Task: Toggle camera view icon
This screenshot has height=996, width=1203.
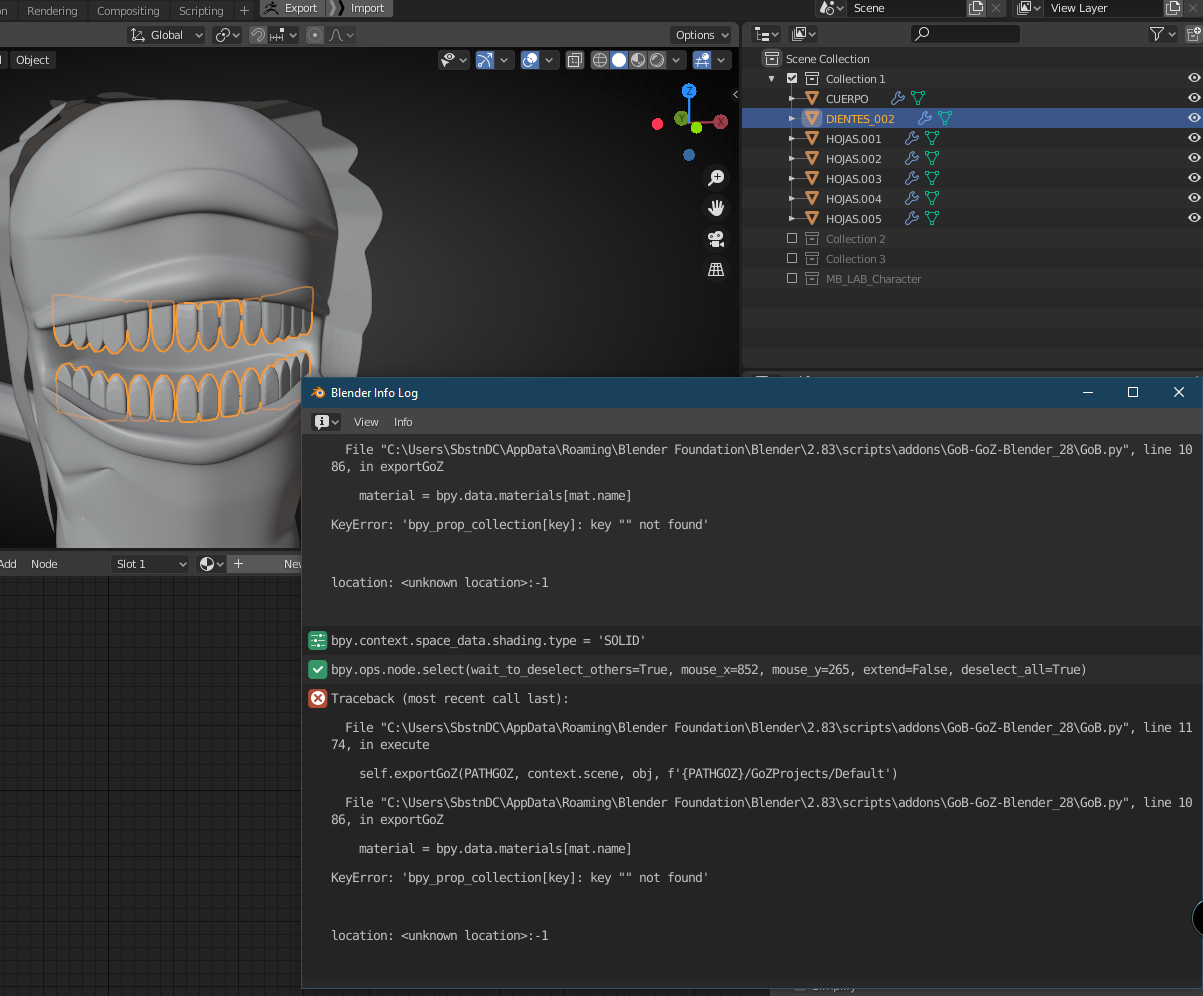Action: click(x=716, y=239)
